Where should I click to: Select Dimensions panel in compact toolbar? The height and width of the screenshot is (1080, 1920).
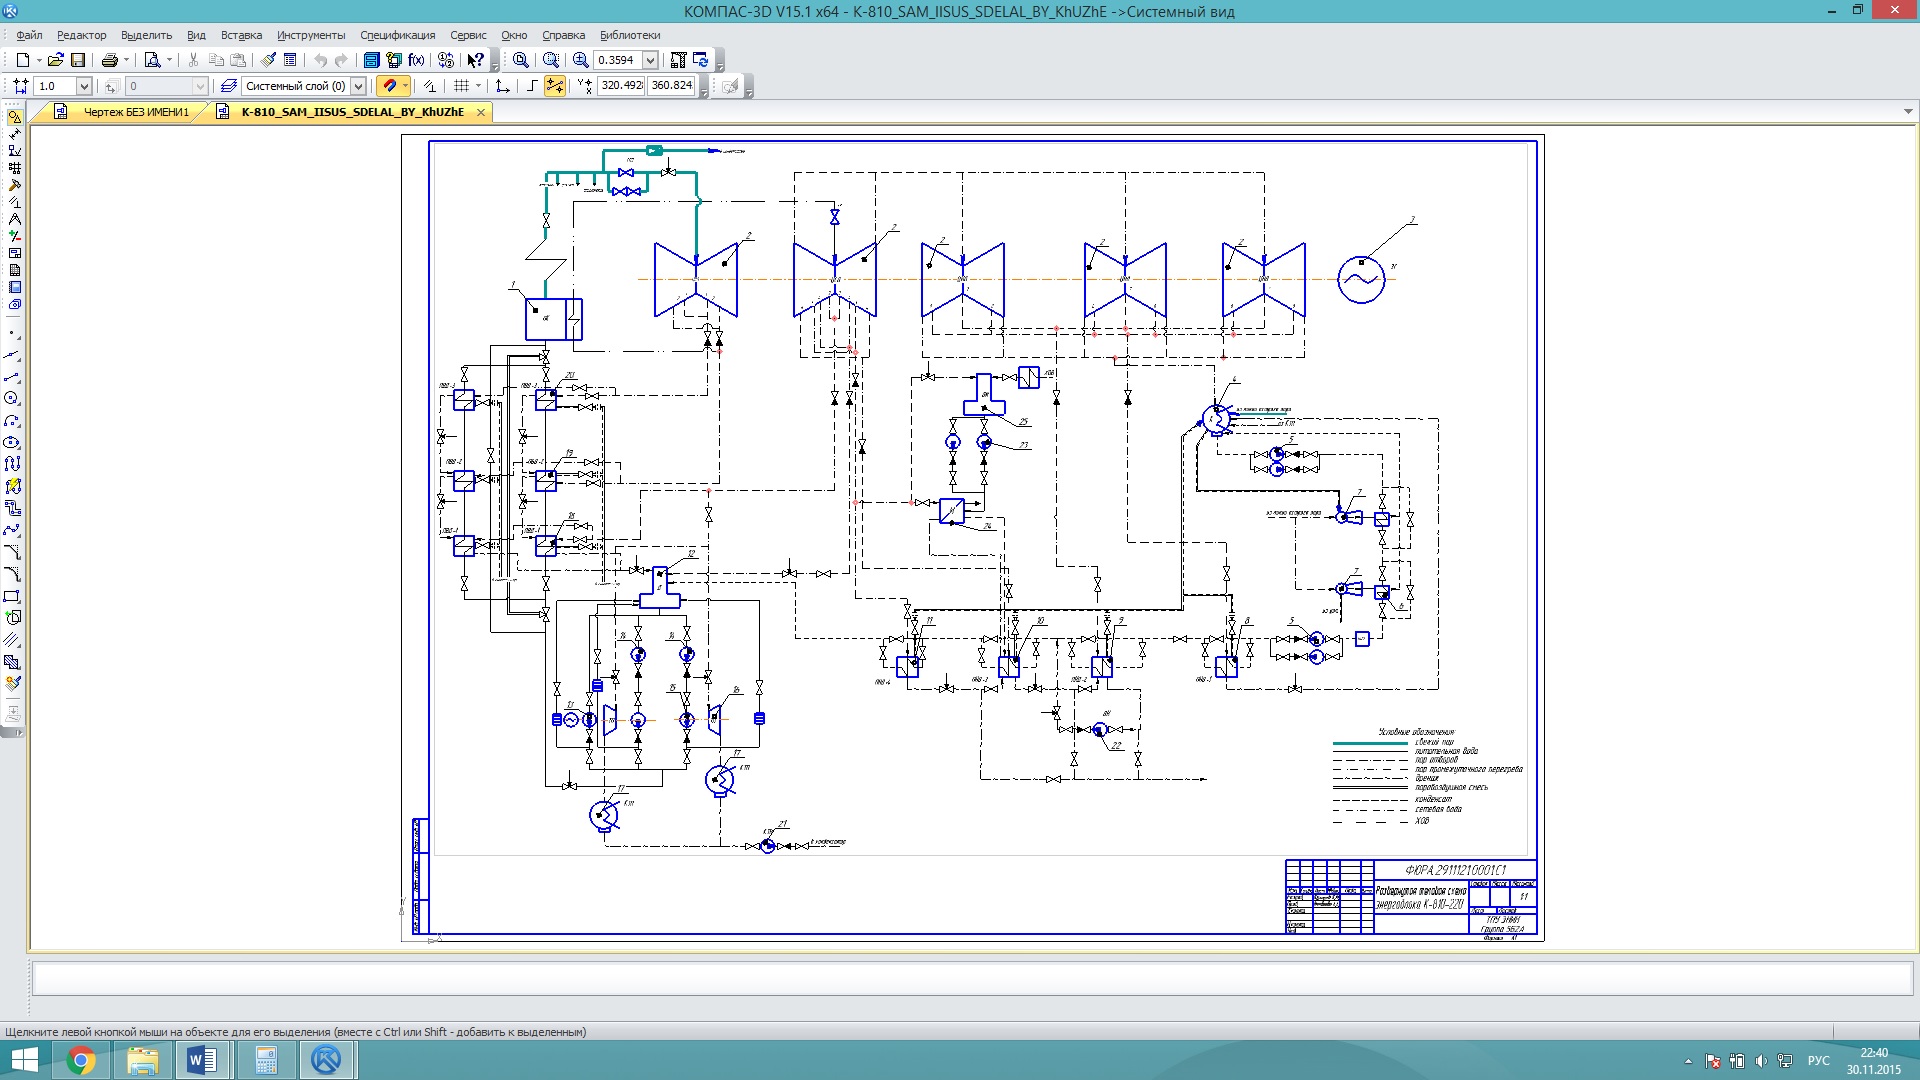(x=14, y=134)
